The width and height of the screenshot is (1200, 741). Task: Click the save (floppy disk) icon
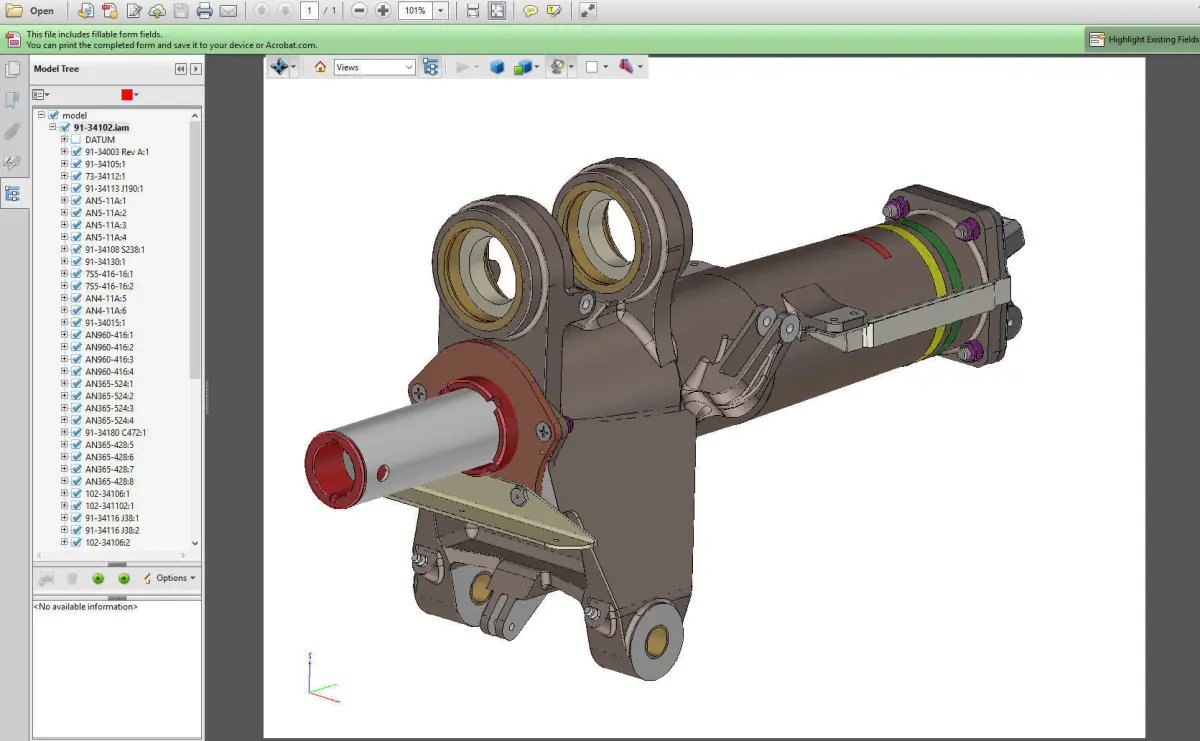181,11
